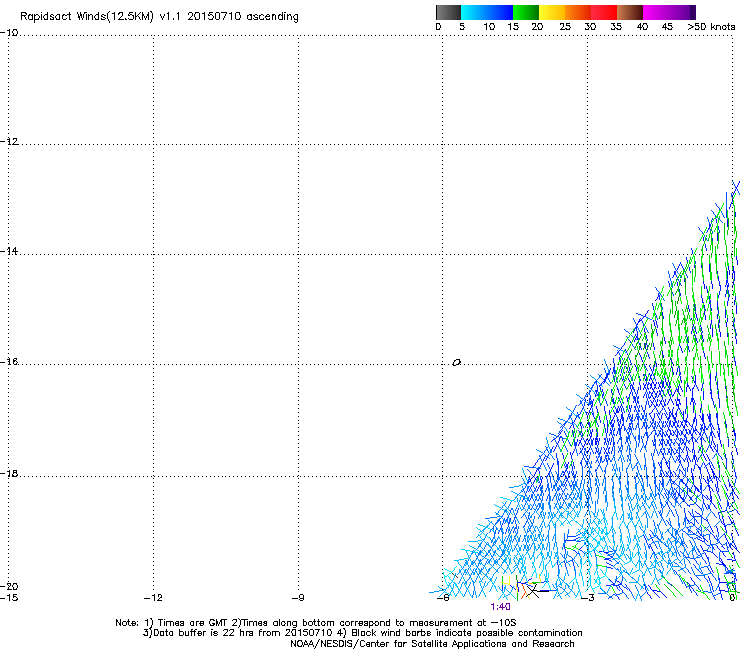Click the legend scale label '35'
This screenshot has width=740, height=650.
[616, 27]
